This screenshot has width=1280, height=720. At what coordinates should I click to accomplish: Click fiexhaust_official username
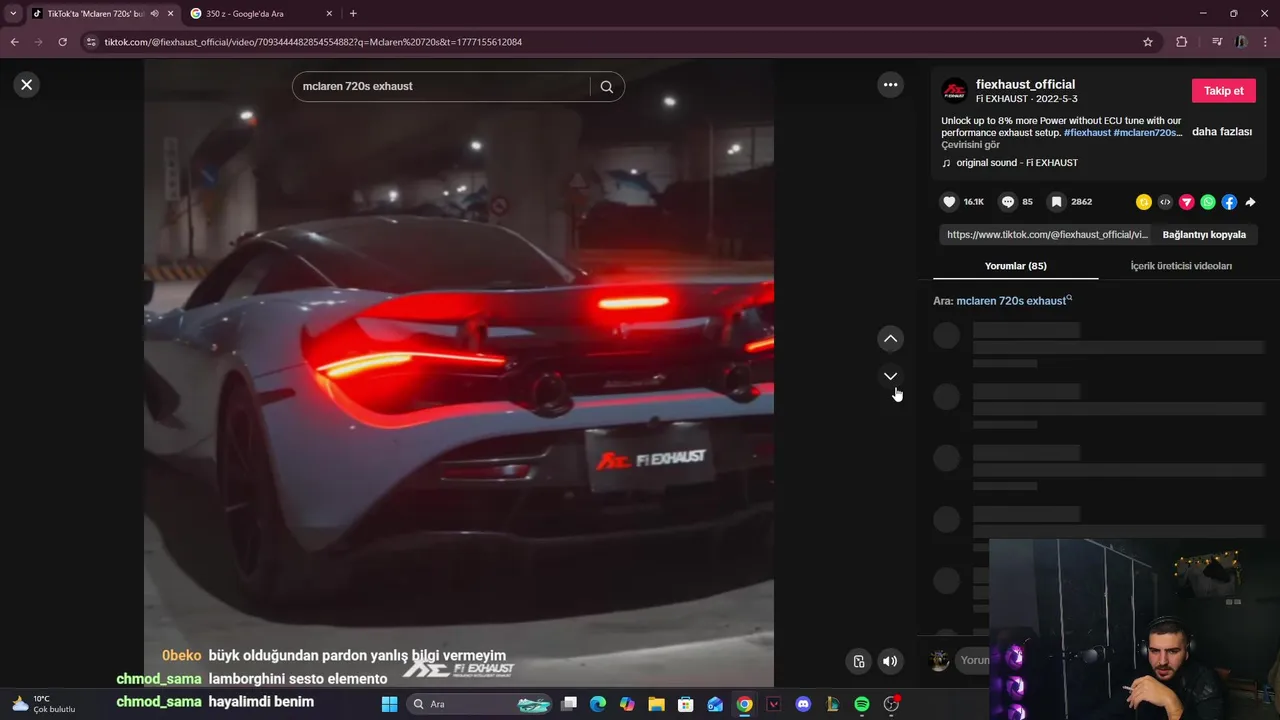(x=1025, y=84)
